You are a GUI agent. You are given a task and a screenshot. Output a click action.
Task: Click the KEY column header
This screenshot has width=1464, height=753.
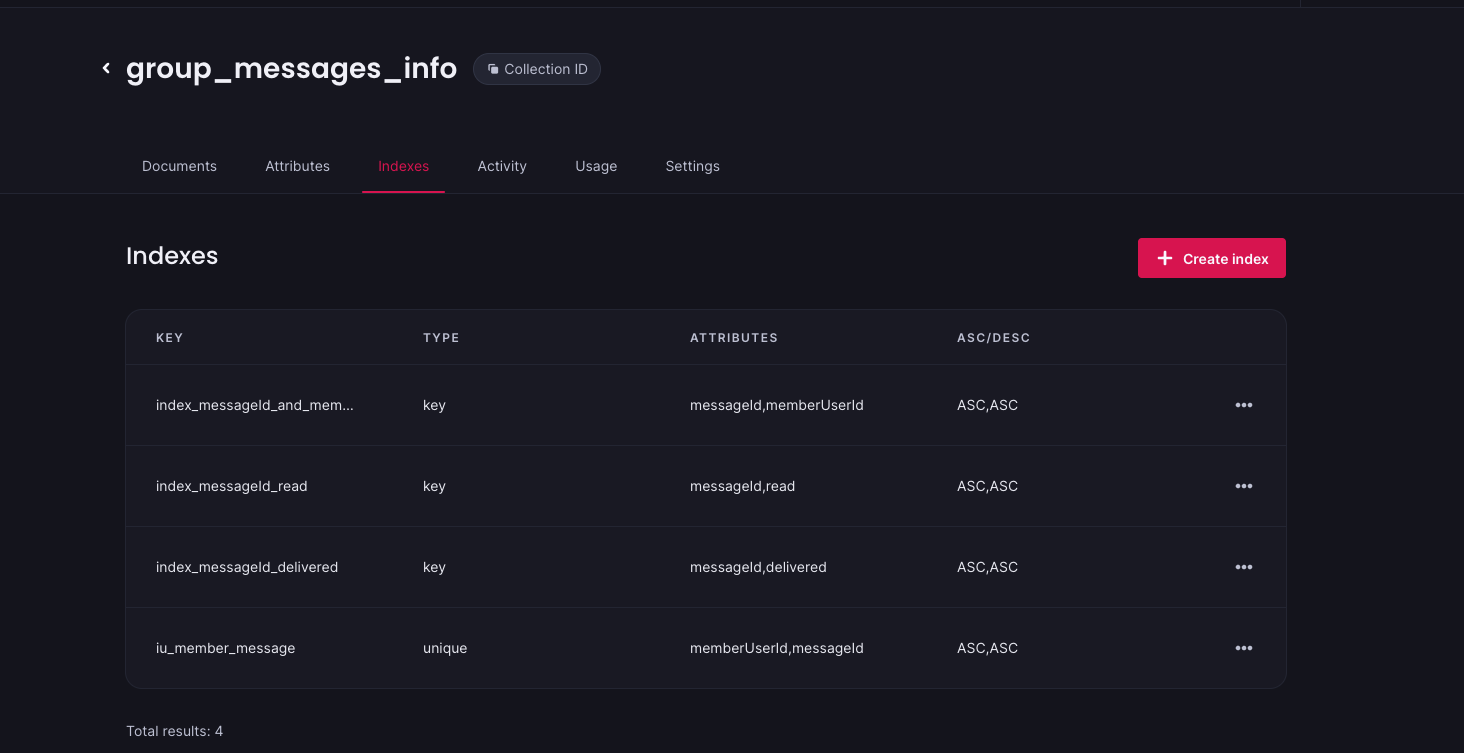170,338
